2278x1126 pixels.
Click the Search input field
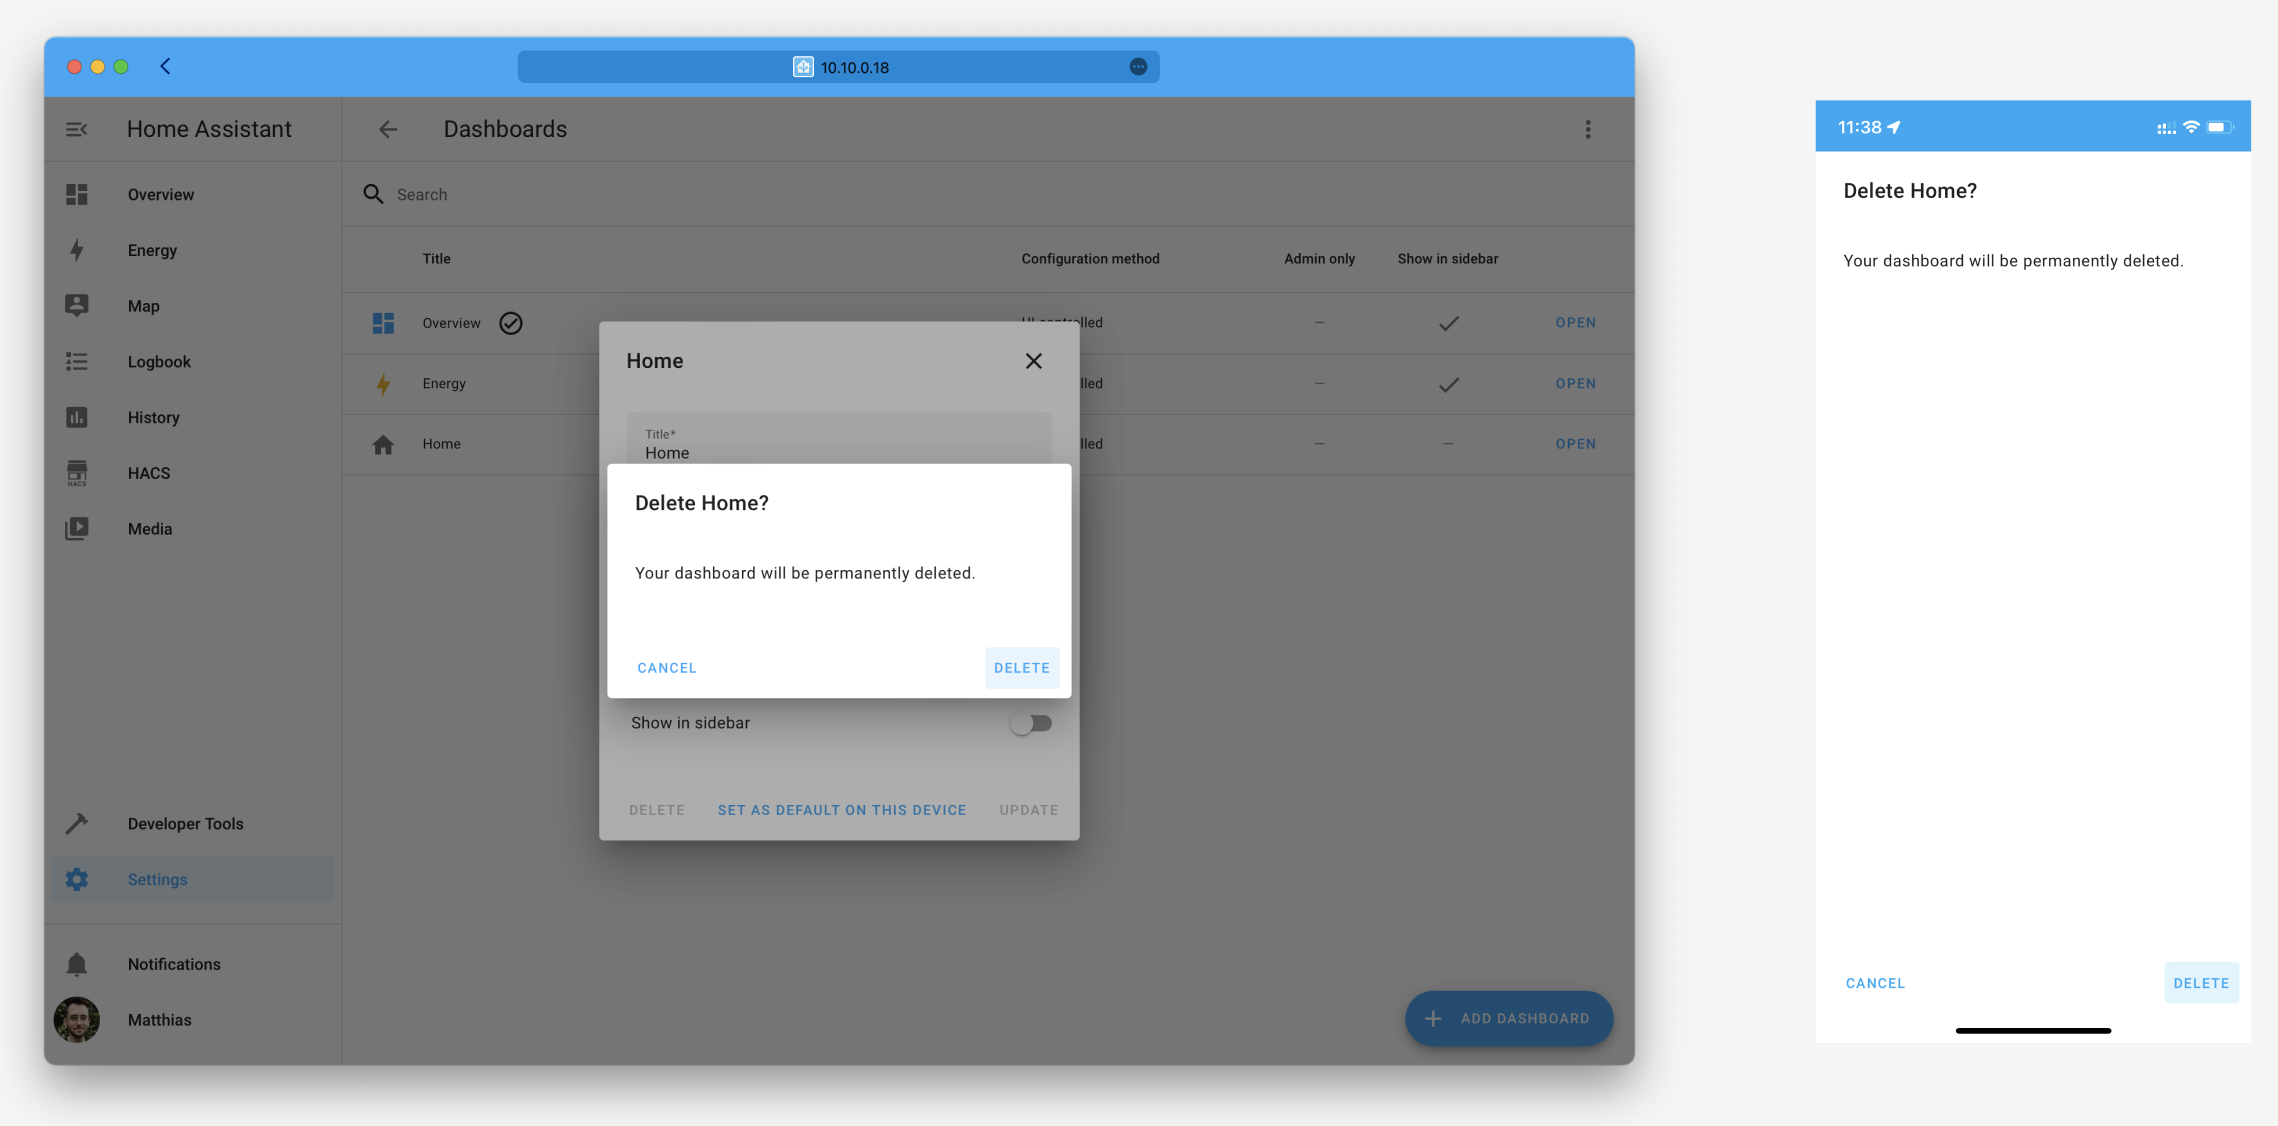pyautogui.click(x=990, y=194)
